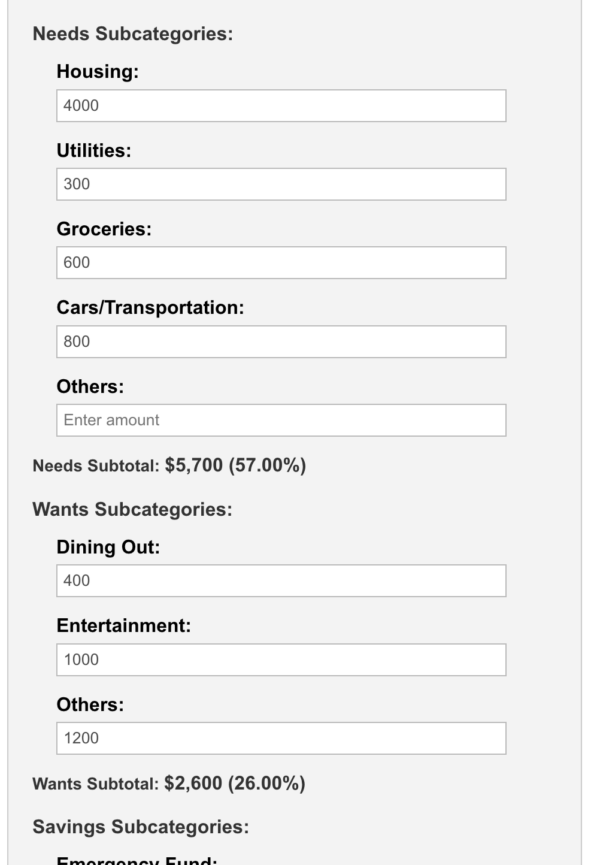Focus the Utilities amount field

coord(281,184)
